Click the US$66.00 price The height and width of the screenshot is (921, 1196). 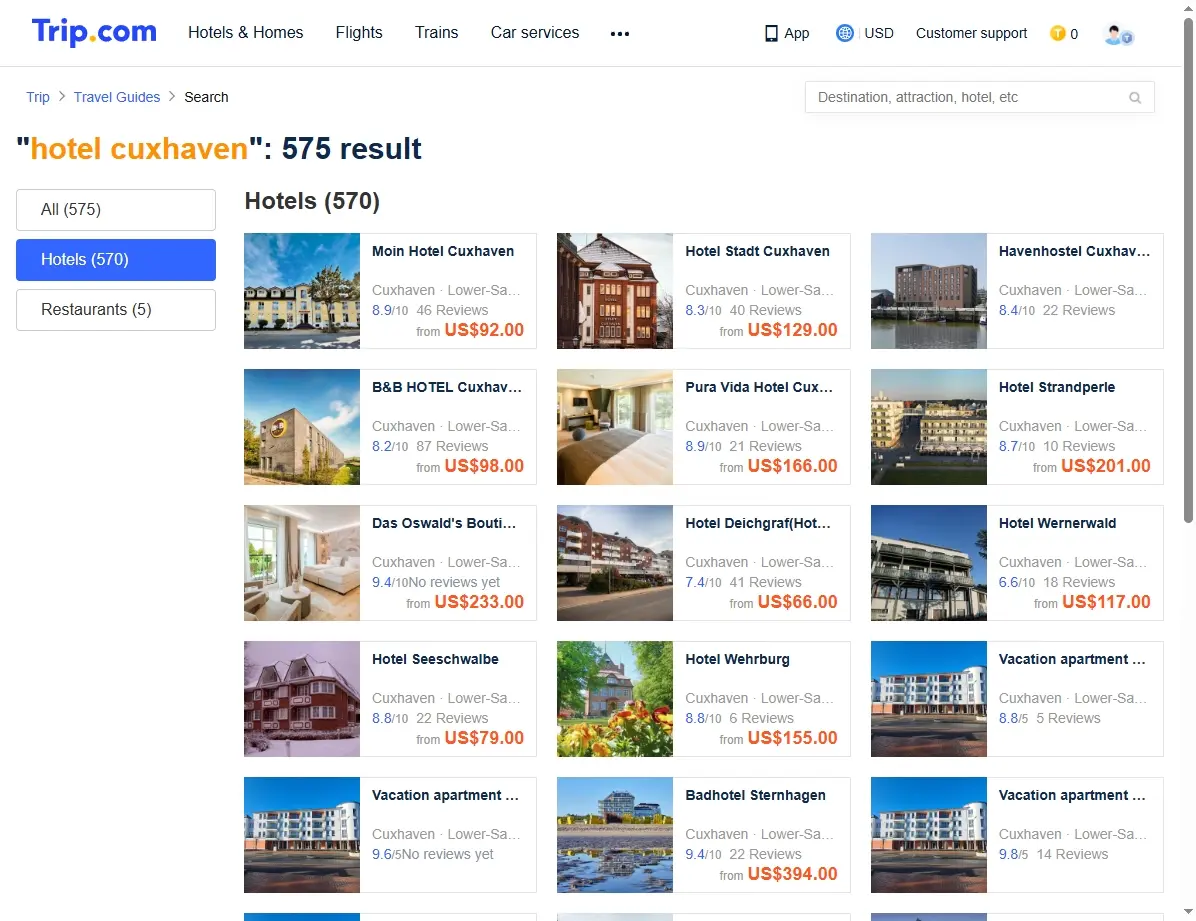point(798,601)
